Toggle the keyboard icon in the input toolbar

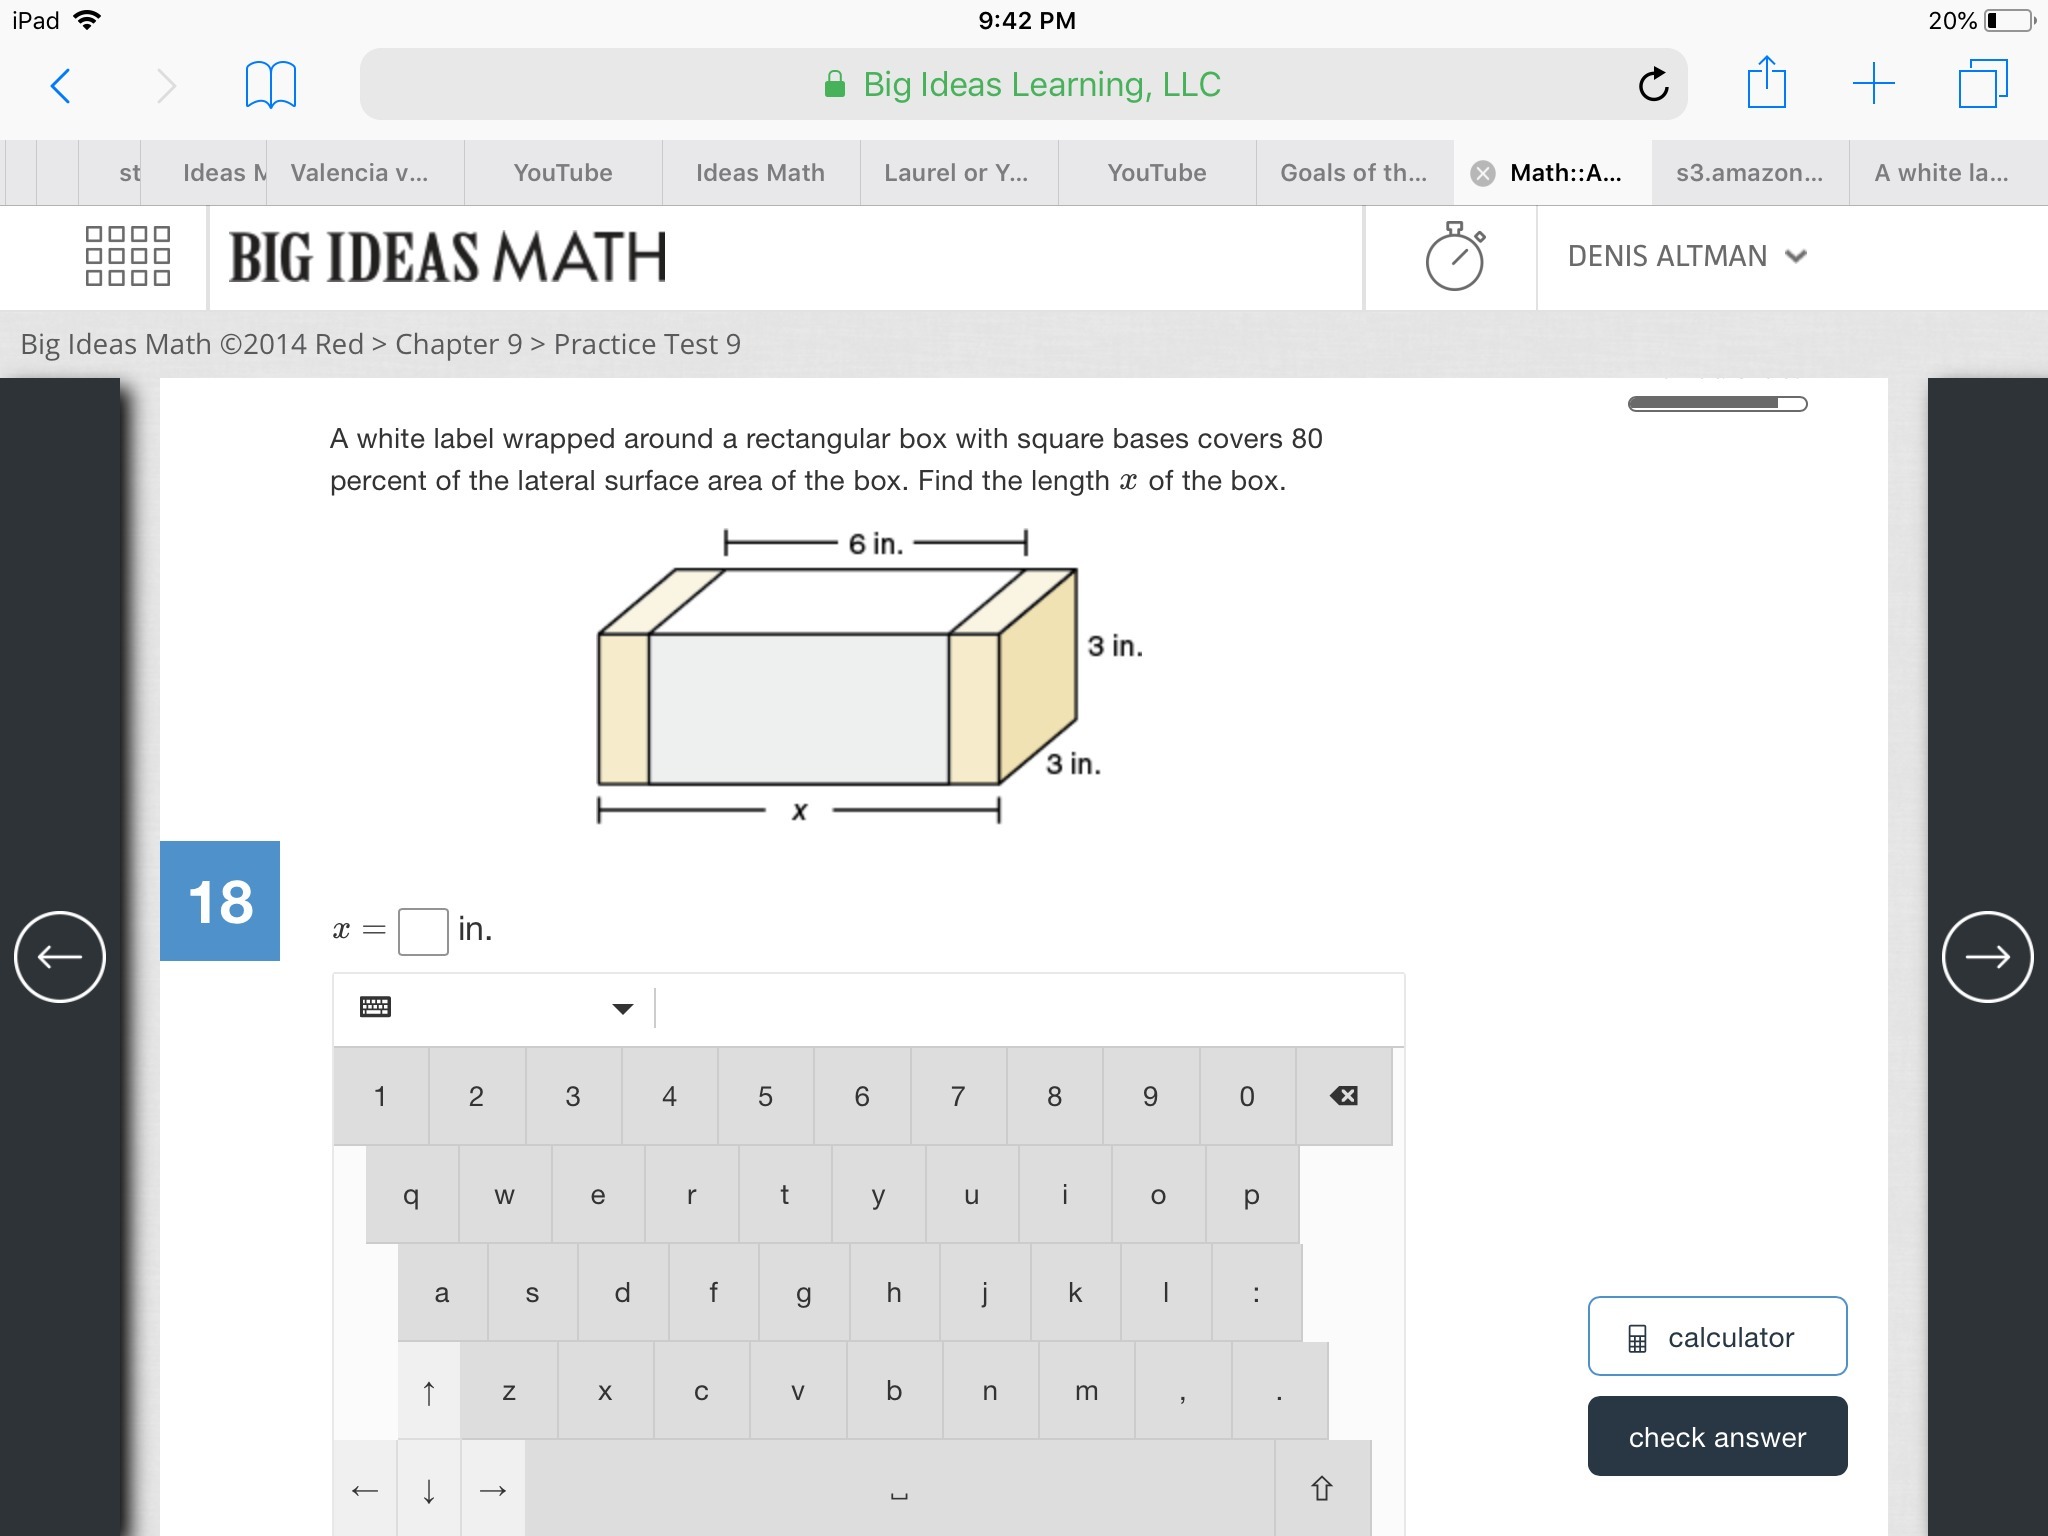tap(375, 1007)
